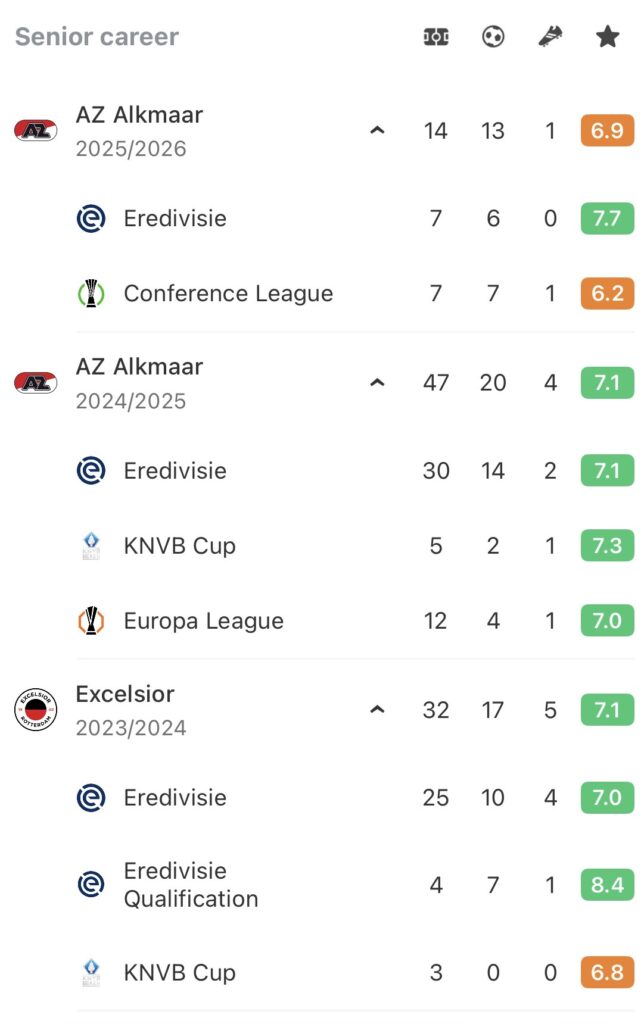Click the rating star icon
The image size is (644, 1024).
[x=607, y=37]
